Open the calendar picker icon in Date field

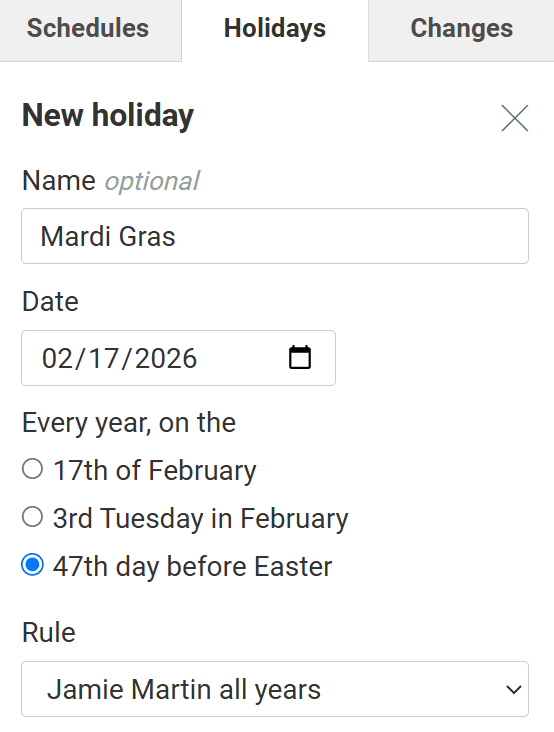tap(300, 358)
